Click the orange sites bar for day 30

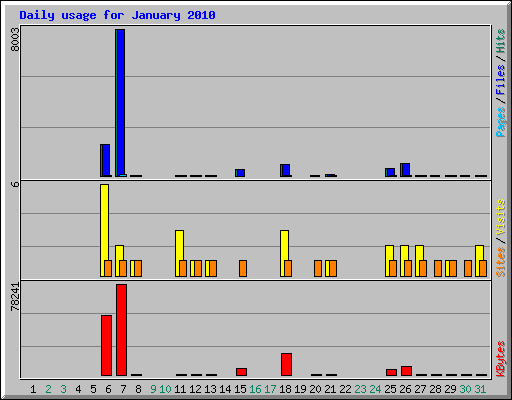[x=468, y=268]
